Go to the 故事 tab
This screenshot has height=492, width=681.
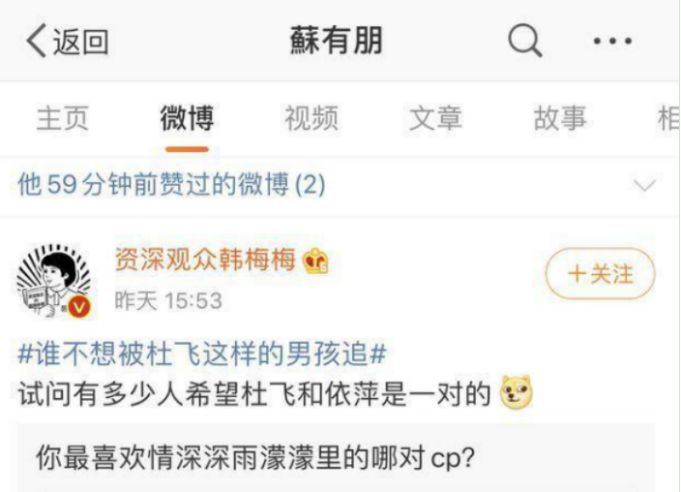(x=560, y=118)
